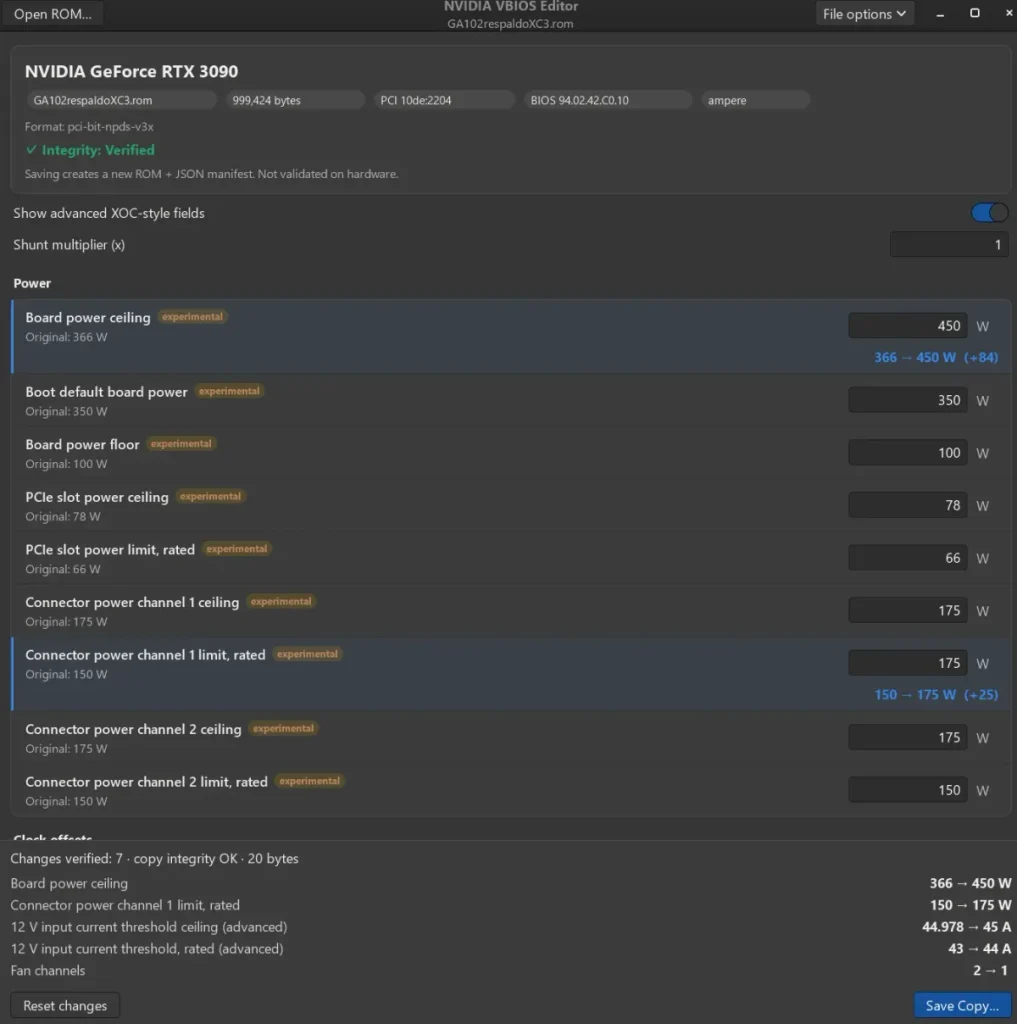Click experimental badge beside Board power floor
Viewport: 1017px width, 1024px height.
click(181, 444)
